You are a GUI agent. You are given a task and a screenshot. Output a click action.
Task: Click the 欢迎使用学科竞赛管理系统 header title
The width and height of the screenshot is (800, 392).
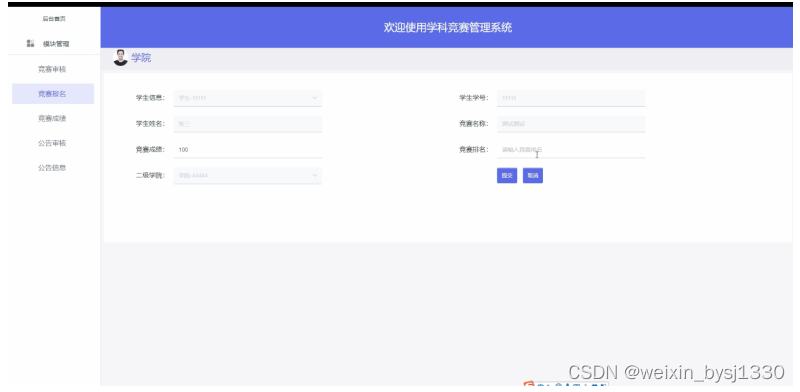447,28
